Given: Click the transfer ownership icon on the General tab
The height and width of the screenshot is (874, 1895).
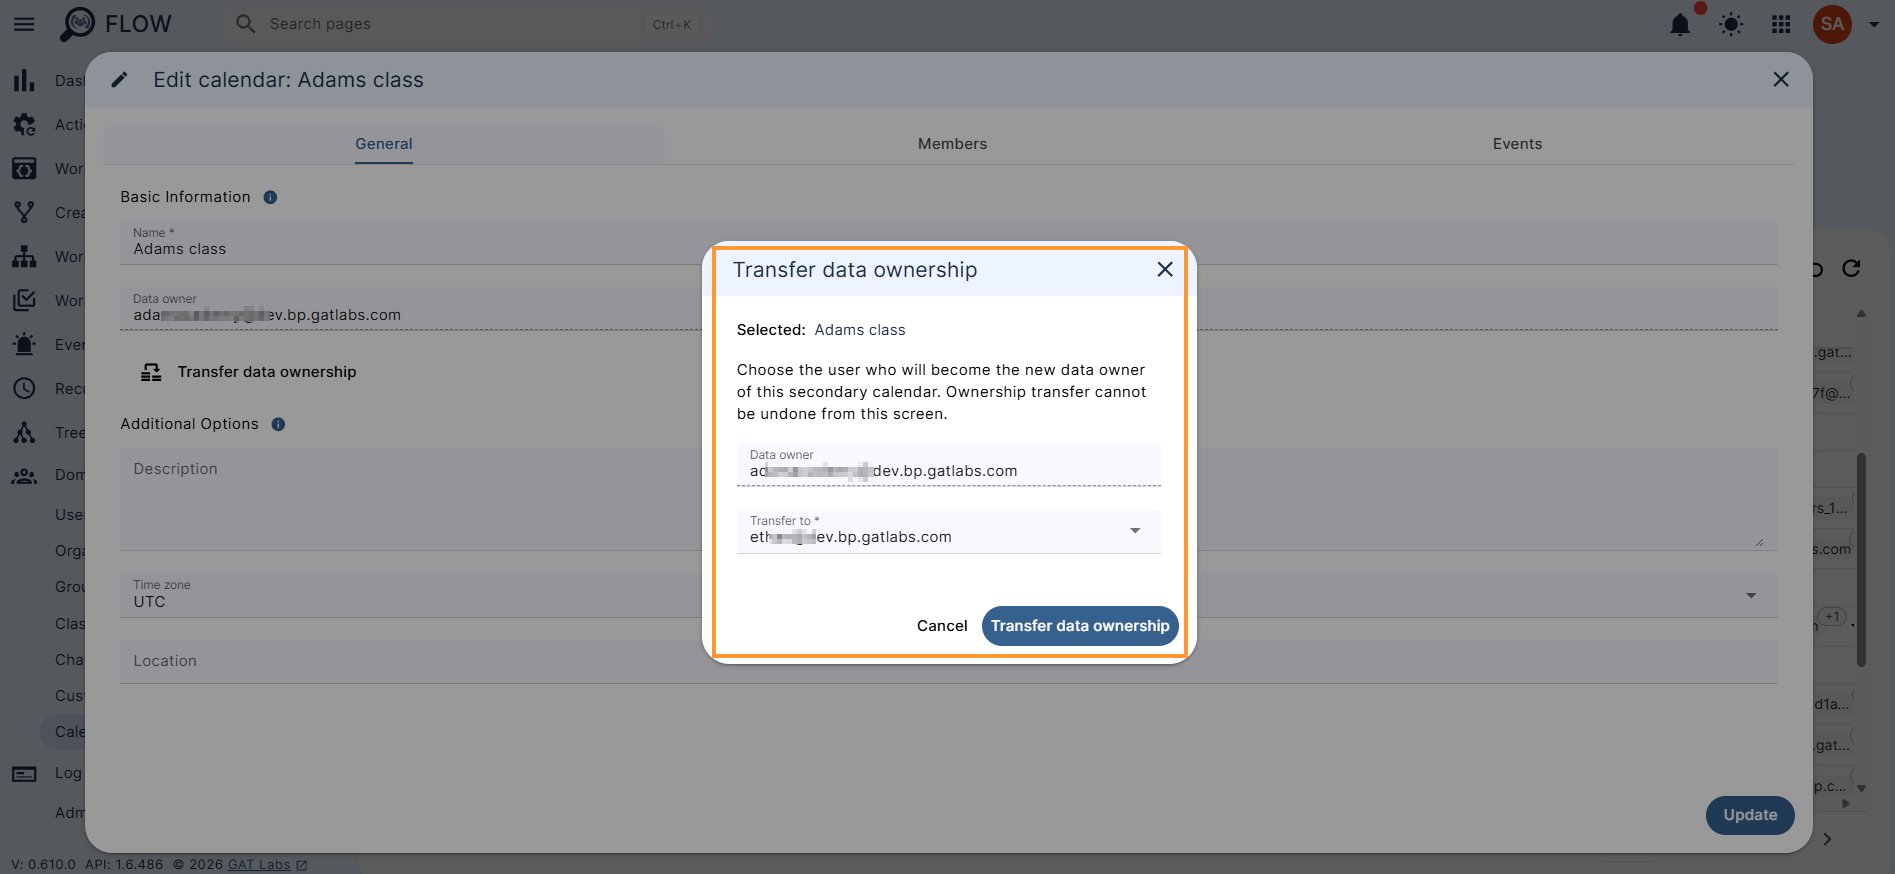Looking at the screenshot, I should [151, 372].
